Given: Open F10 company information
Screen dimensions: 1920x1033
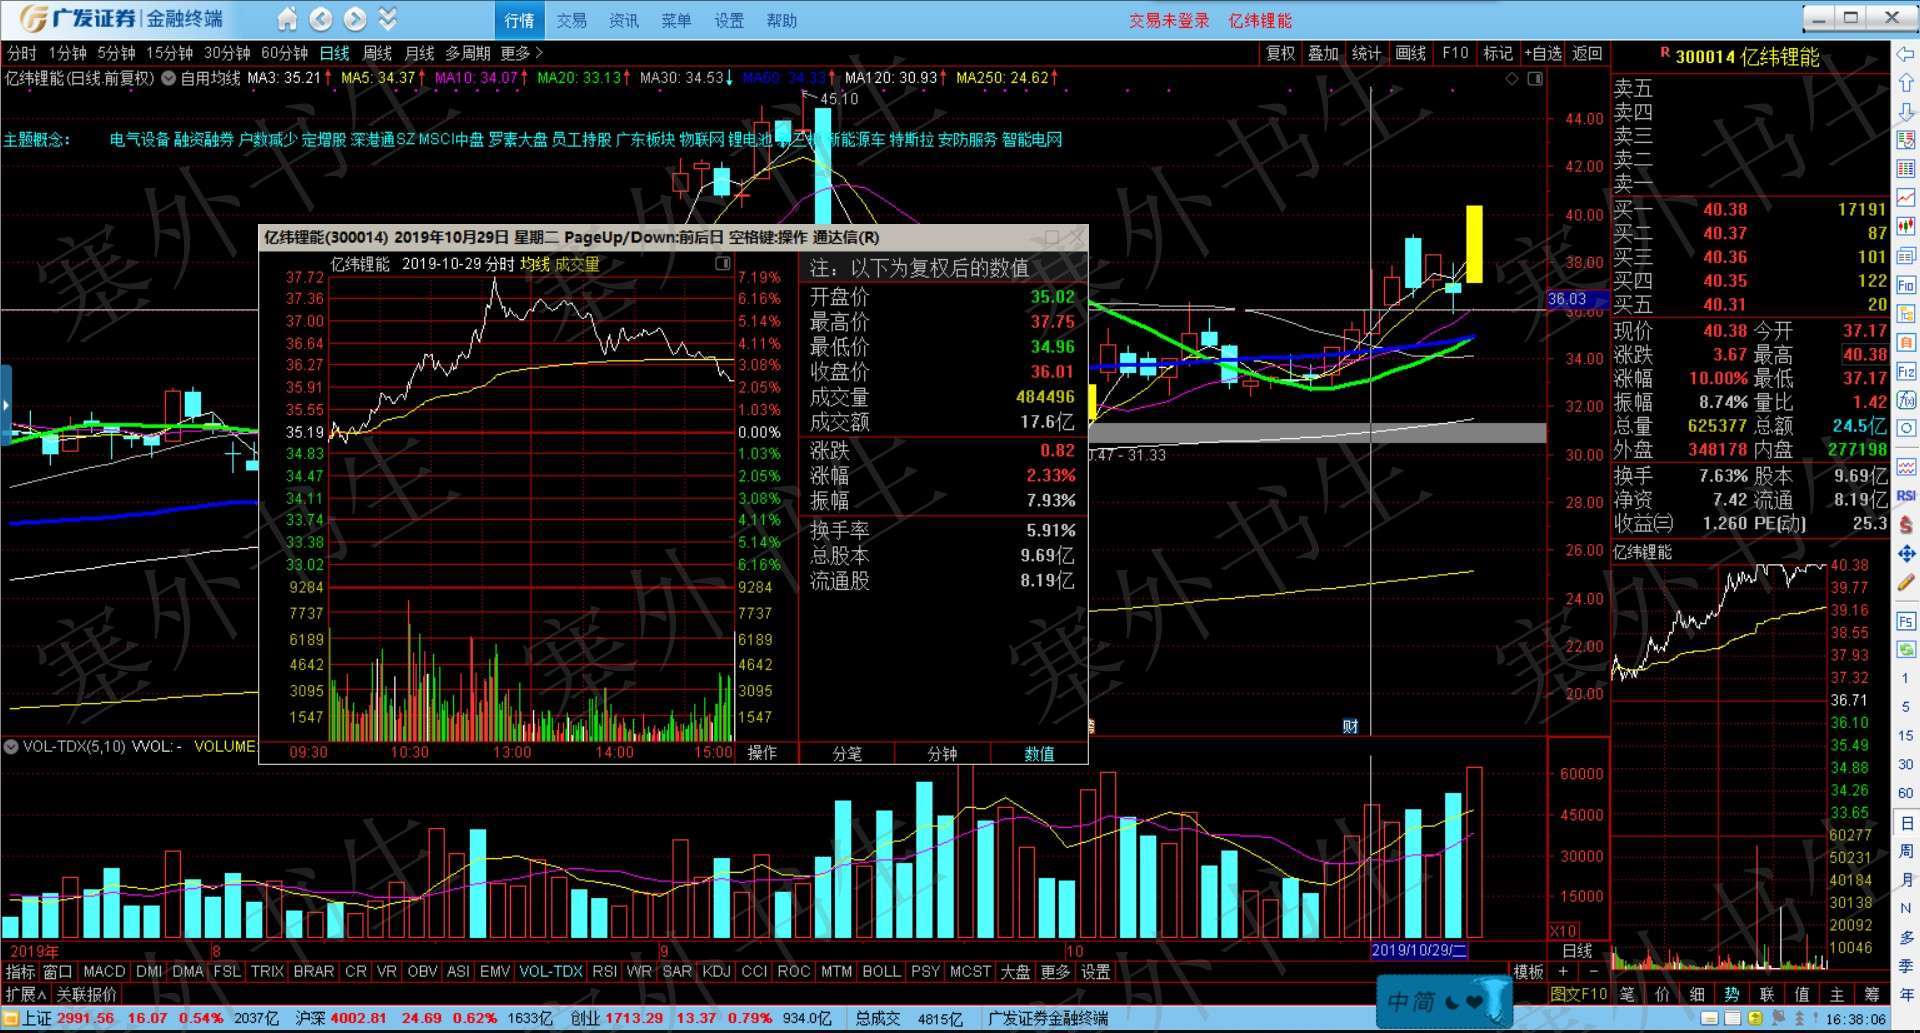Looking at the screenshot, I should (1455, 53).
